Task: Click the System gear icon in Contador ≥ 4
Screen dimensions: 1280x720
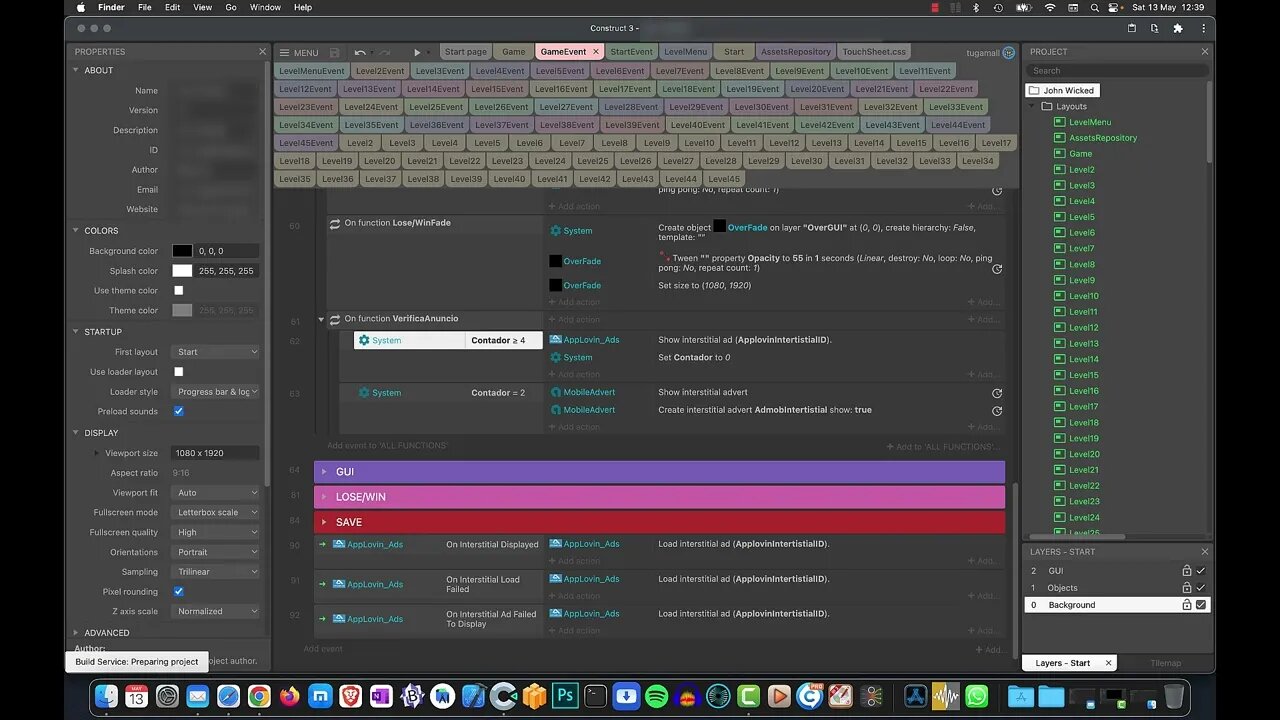Action: [x=364, y=340]
